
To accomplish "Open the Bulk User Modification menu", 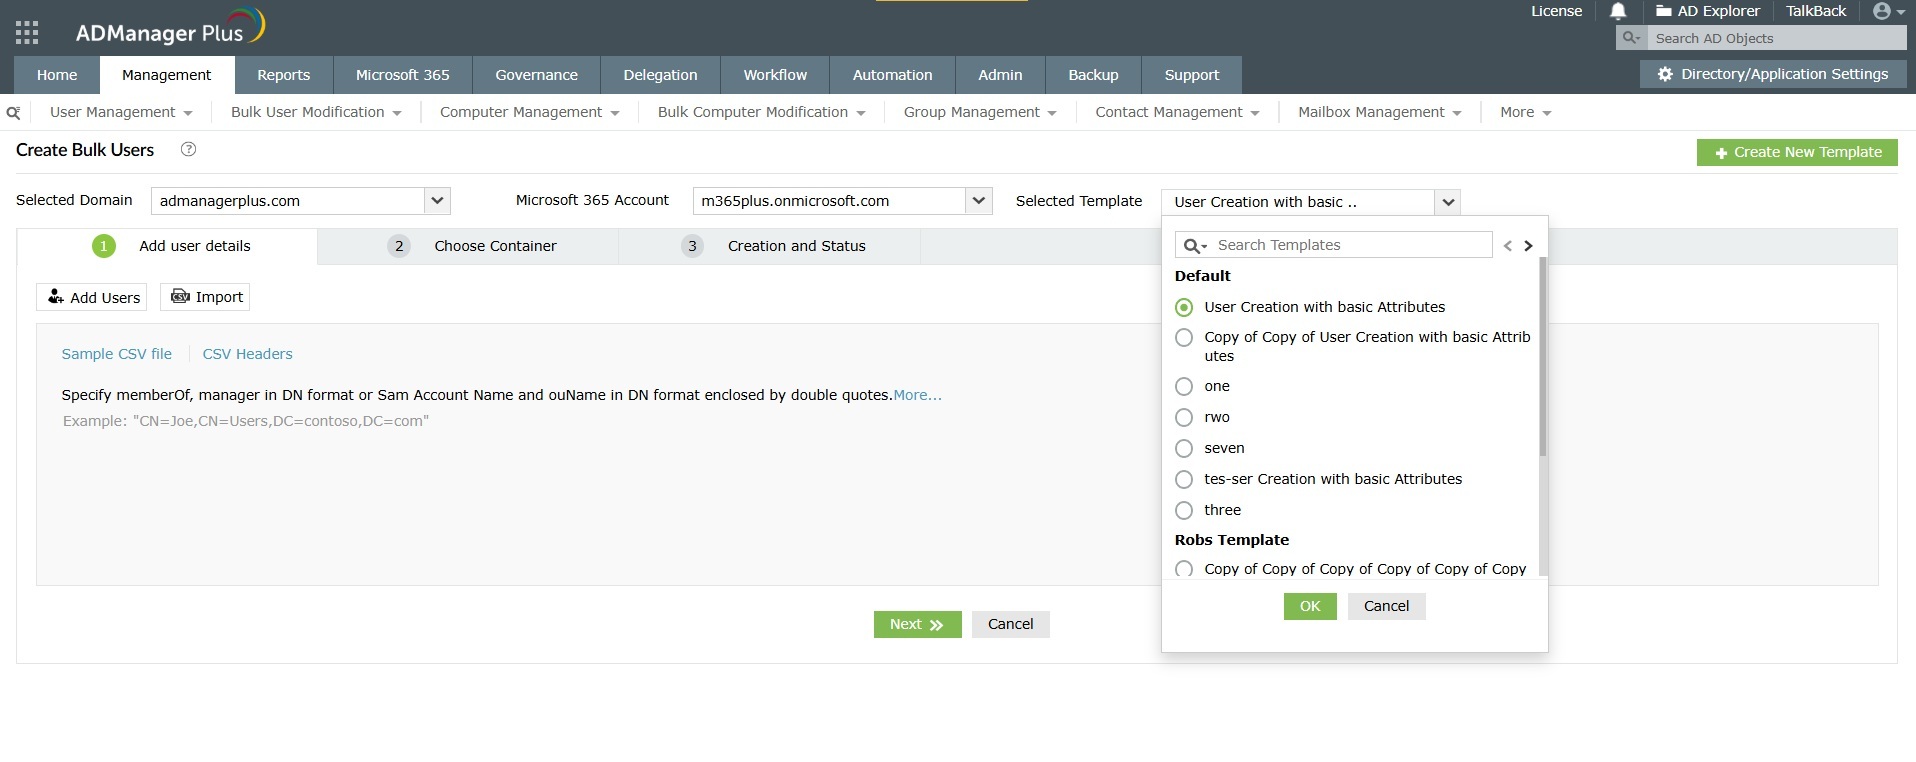I will pyautogui.click(x=316, y=112).
